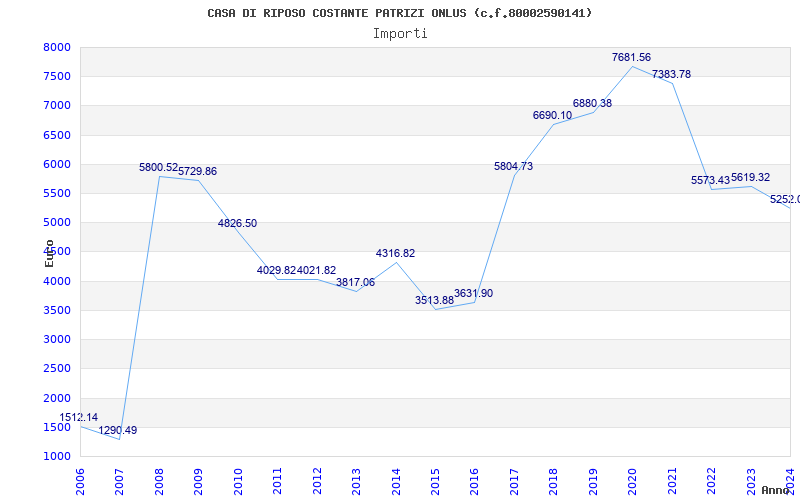The height and width of the screenshot is (500, 800).
Task: Click x-axis year 2012
Action: (317, 483)
